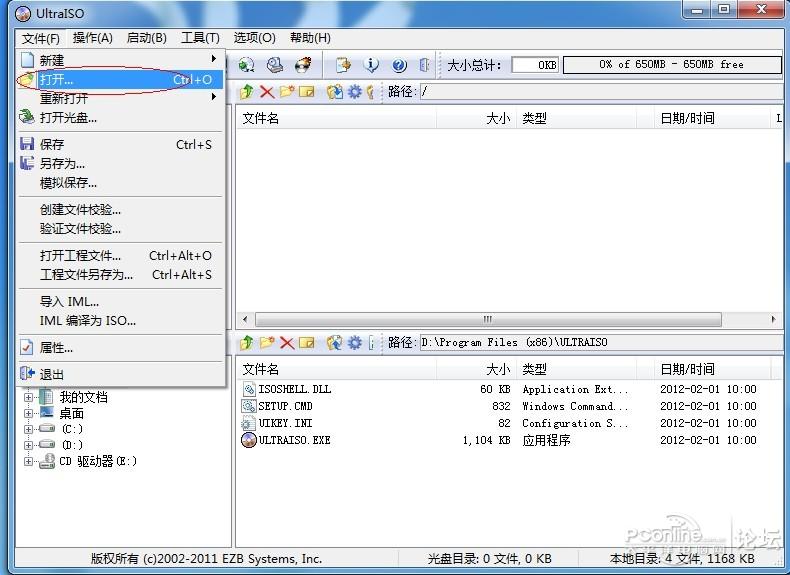Click the gear settings icon in the lower pane toolbar
Screen dimensions: 790x575
(x=354, y=342)
